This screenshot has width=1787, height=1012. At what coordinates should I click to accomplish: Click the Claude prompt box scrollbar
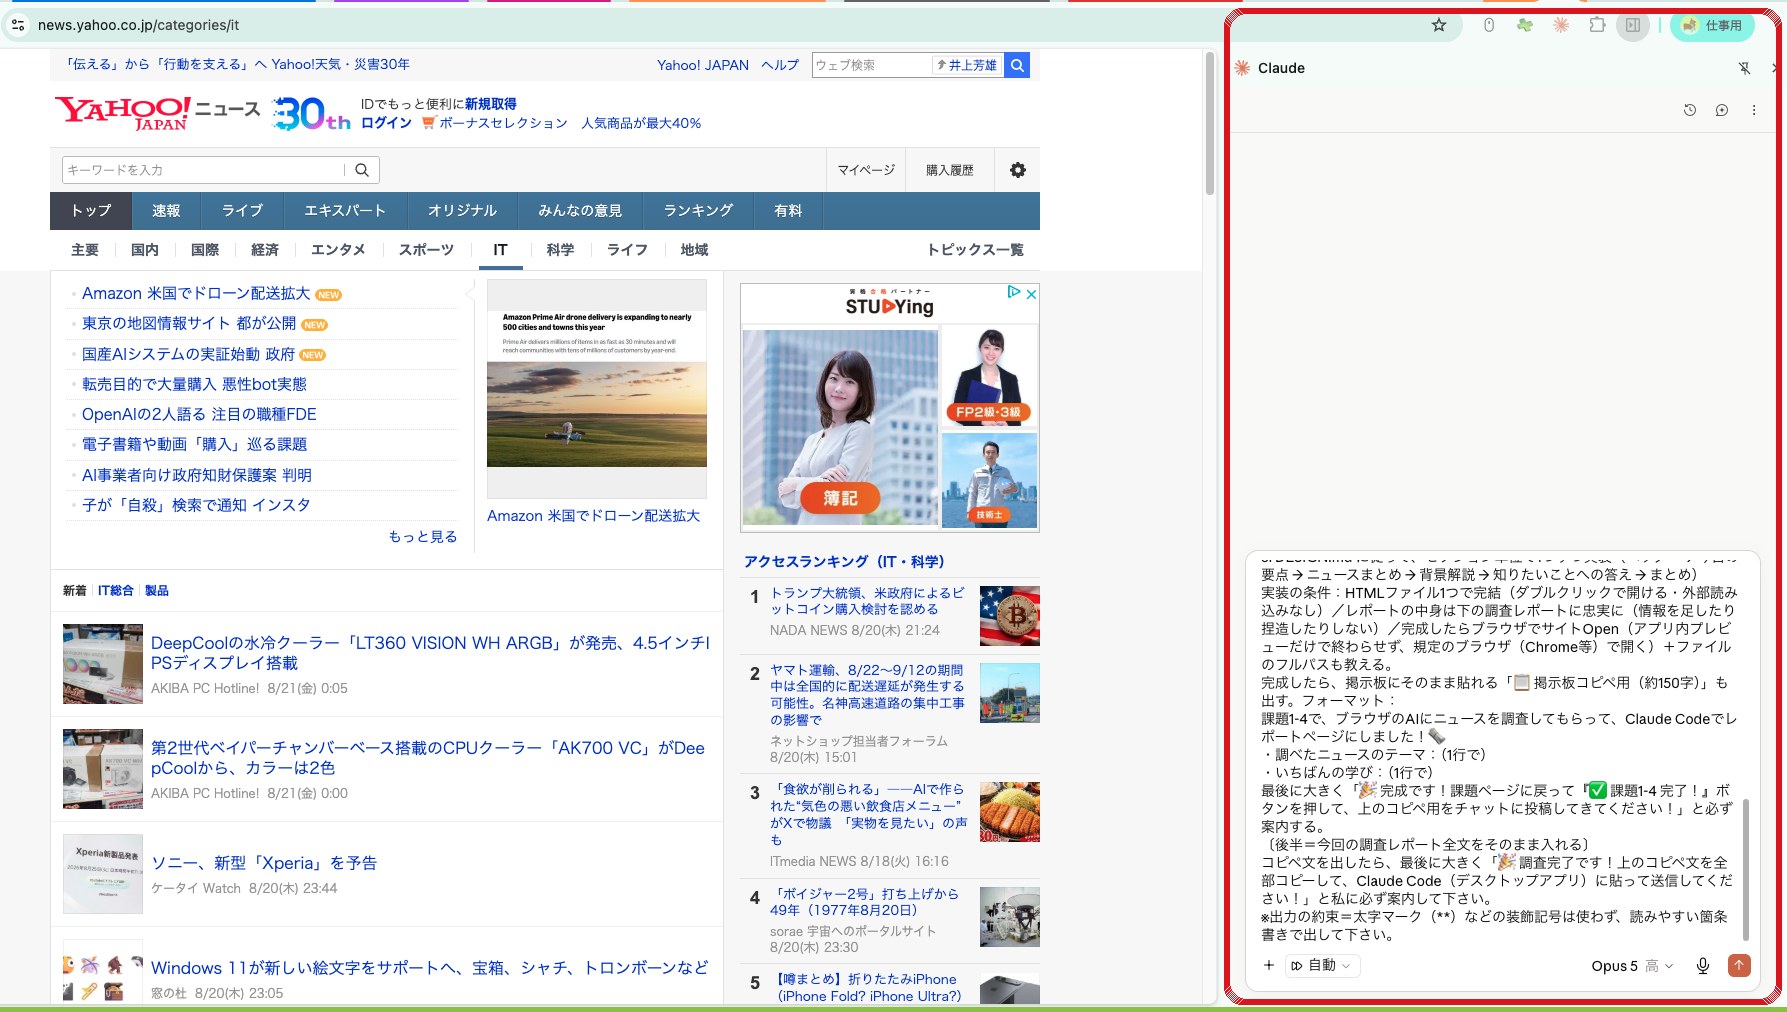pos(1746,868)
